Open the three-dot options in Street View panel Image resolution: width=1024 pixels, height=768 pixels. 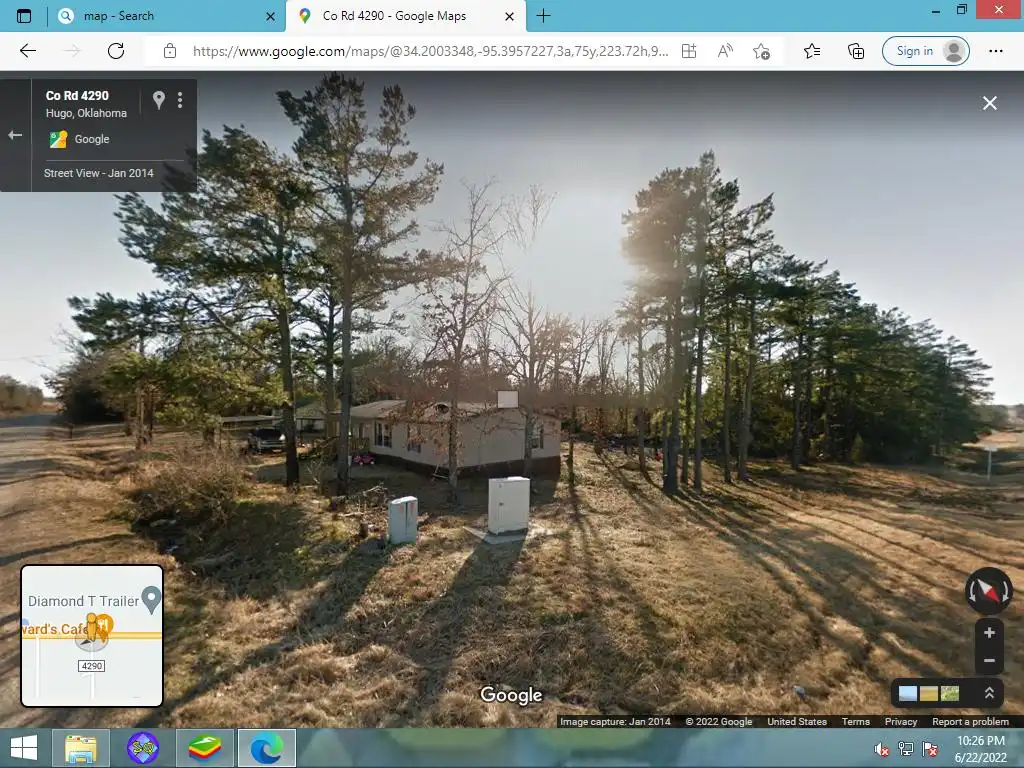click(x=180, y=99)
